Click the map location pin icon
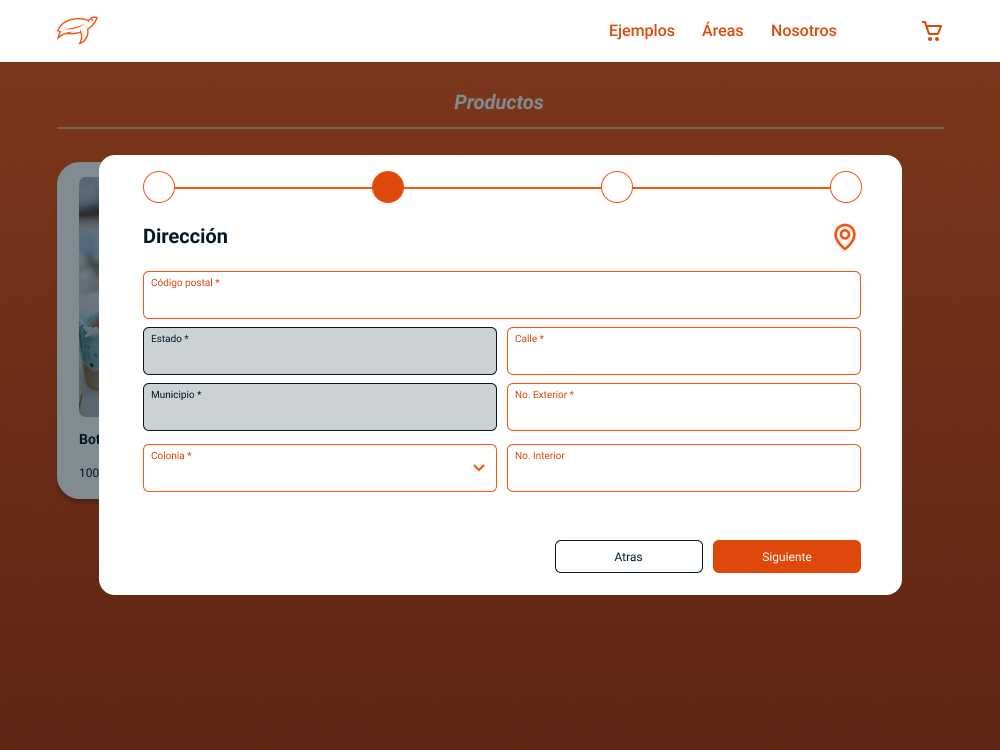 click(844, 237)
